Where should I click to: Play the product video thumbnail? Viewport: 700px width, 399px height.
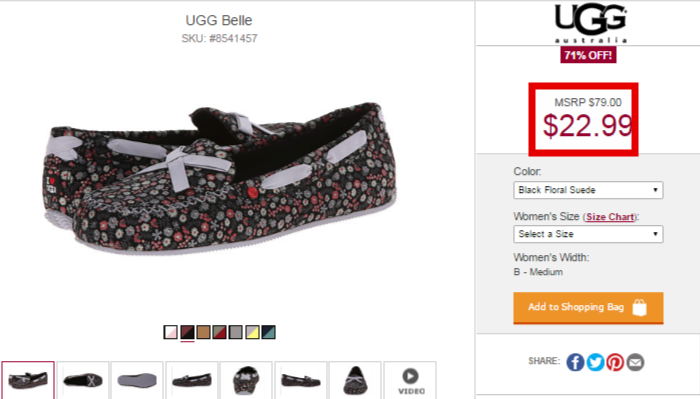coord(410,380)
